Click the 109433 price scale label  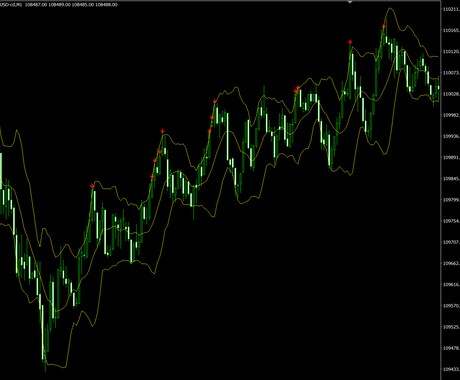(451, 369)
